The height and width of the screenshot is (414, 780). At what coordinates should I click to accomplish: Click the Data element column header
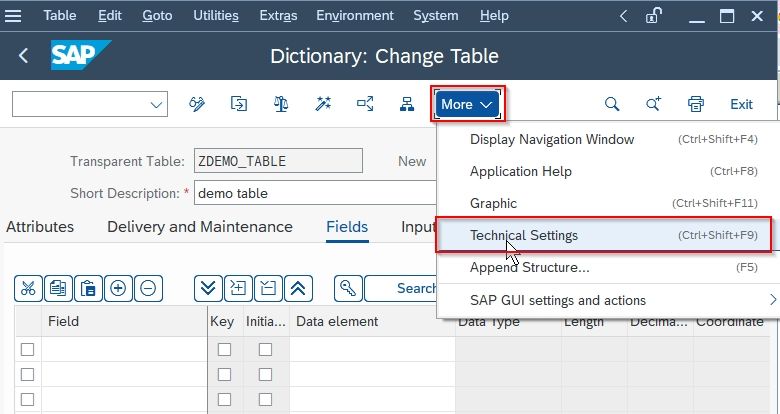coord(372,321)
